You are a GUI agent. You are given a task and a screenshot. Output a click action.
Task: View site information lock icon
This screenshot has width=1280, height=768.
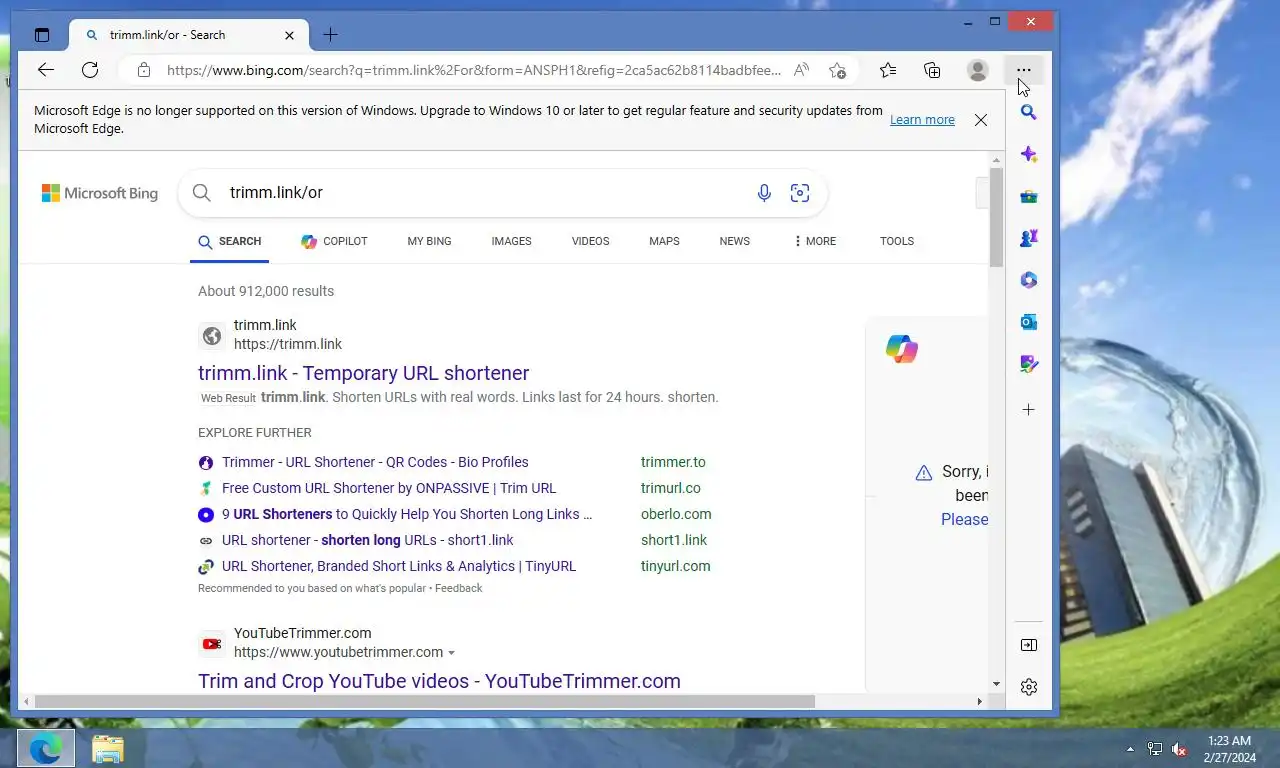click(x=144, y=70)
